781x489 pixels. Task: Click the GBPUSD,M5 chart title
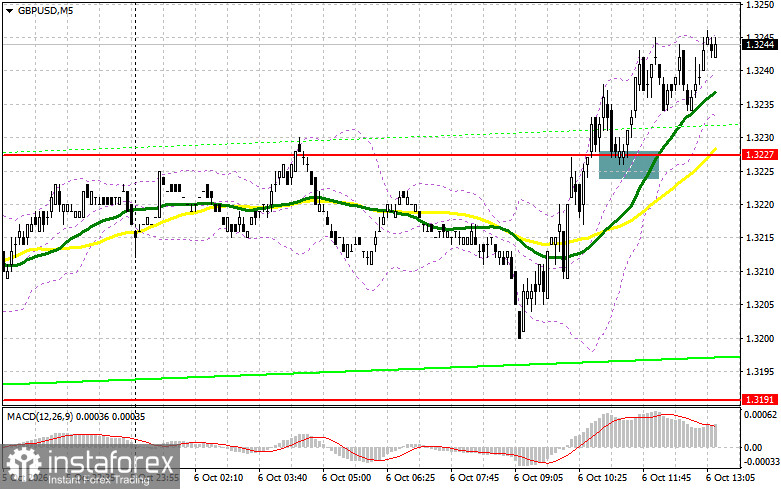(x=45, y=10)
